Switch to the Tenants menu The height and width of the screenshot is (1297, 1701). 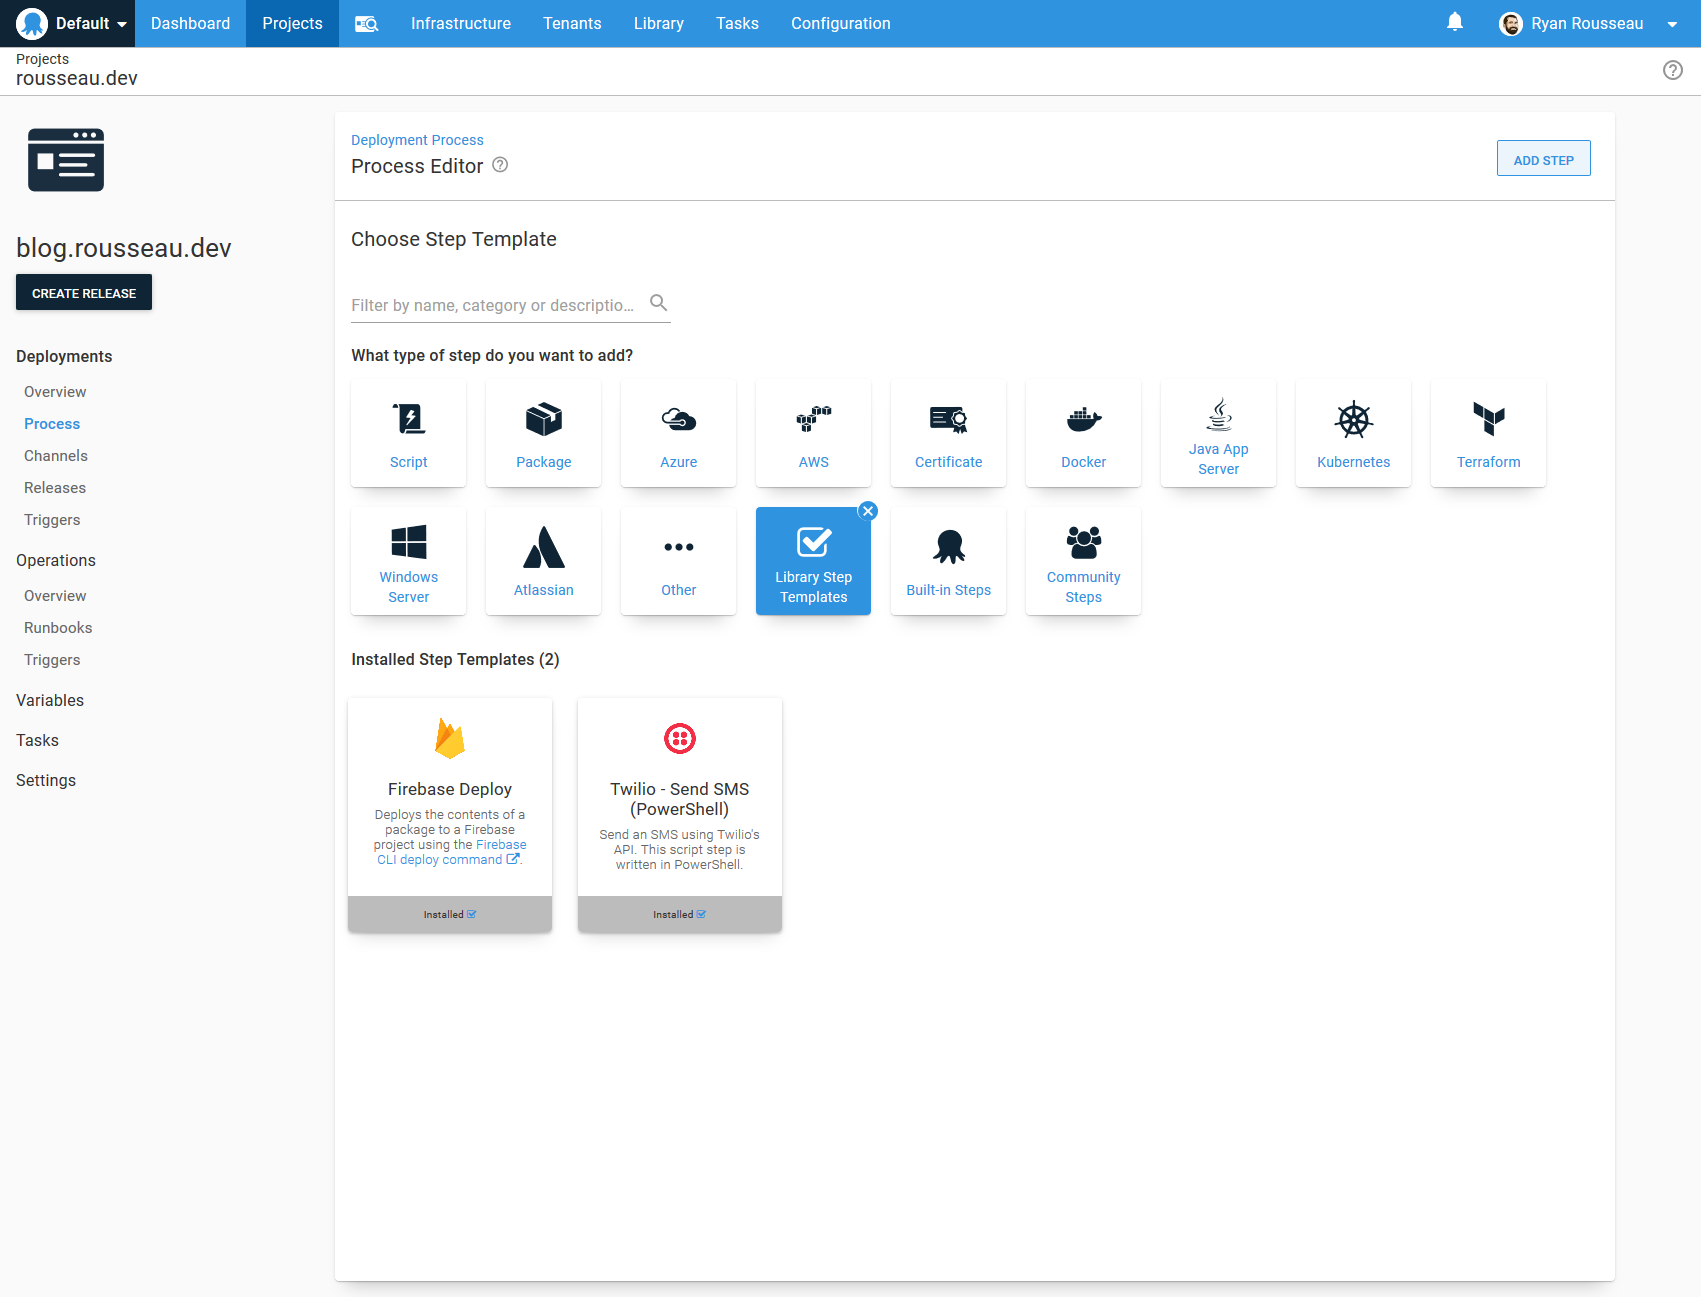pos(572,23)
